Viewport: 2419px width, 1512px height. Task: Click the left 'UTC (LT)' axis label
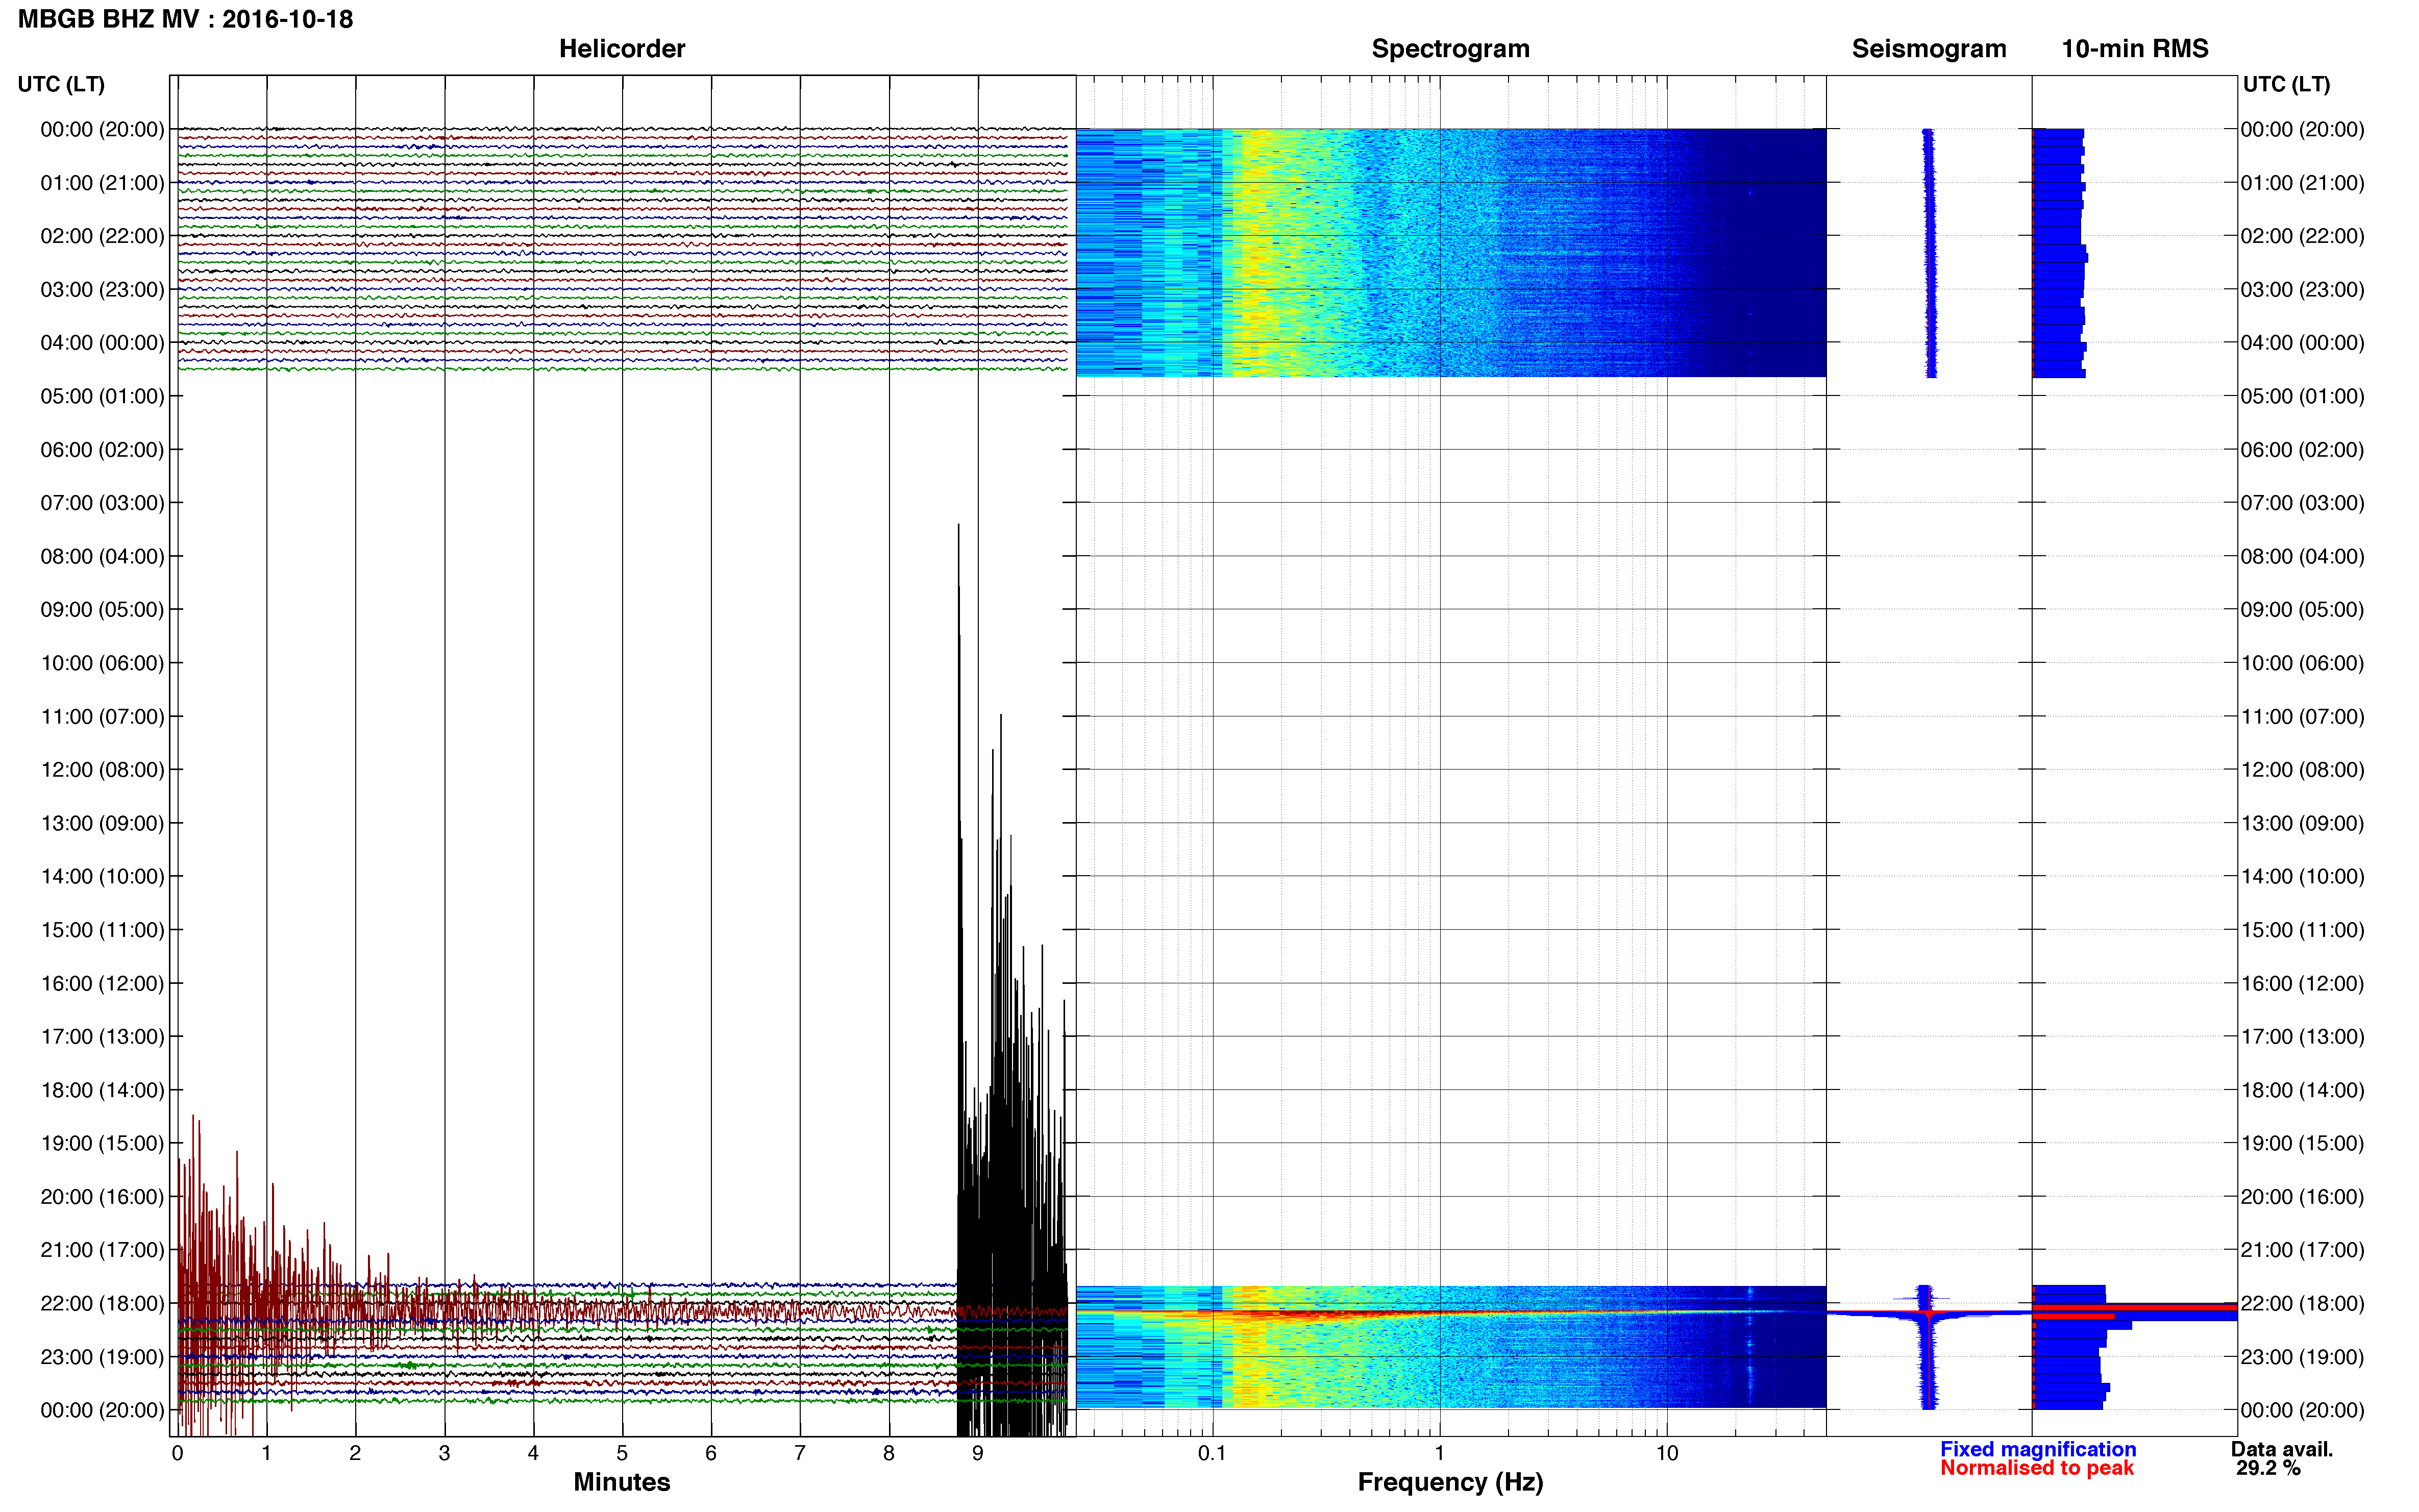tap(61, 84)
